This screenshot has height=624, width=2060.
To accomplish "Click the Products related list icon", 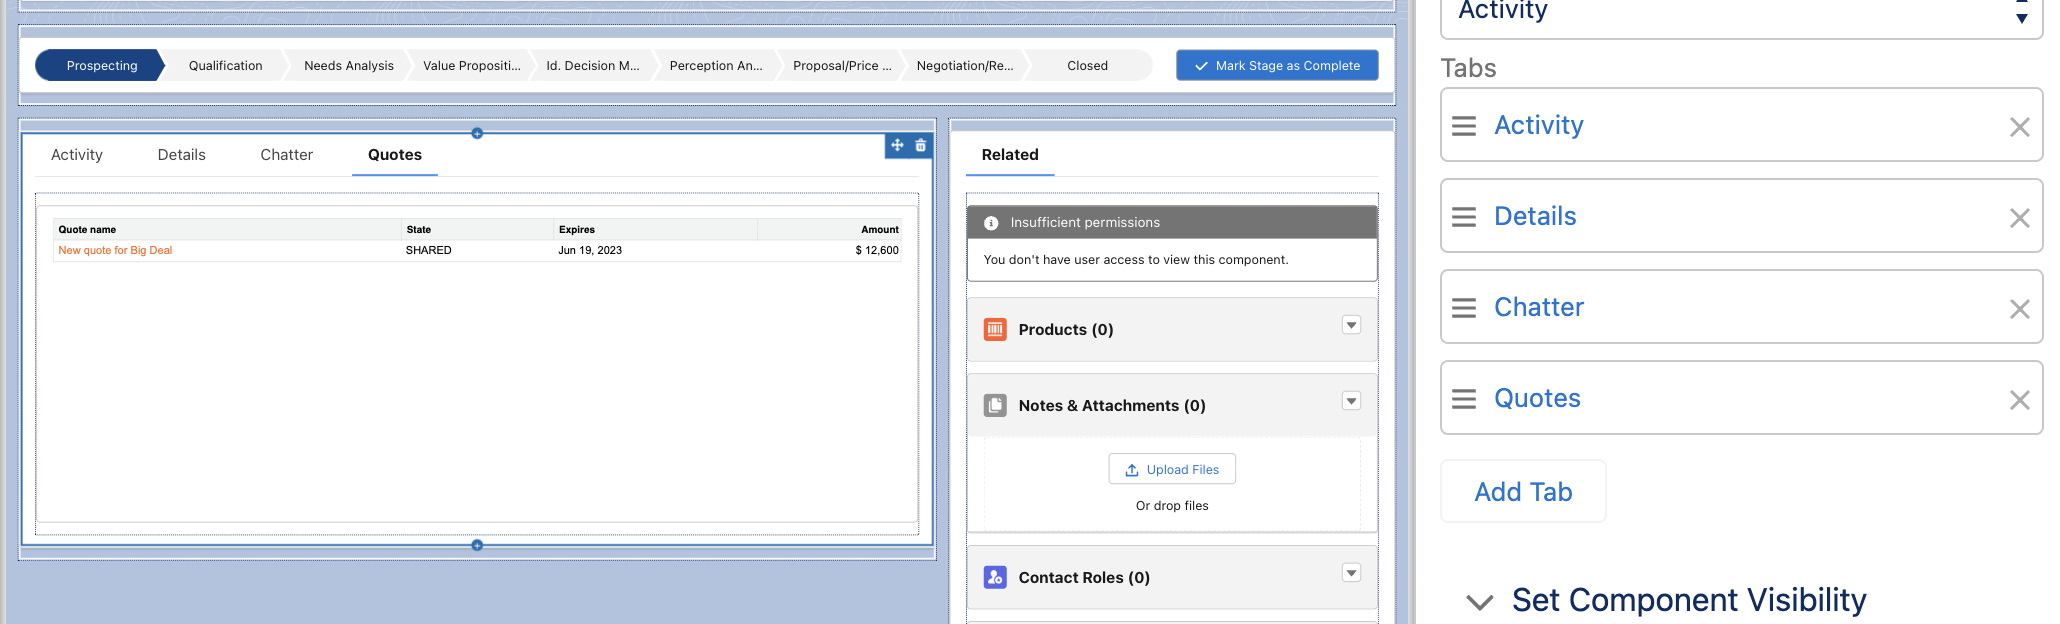I will (x=995, y=329).
